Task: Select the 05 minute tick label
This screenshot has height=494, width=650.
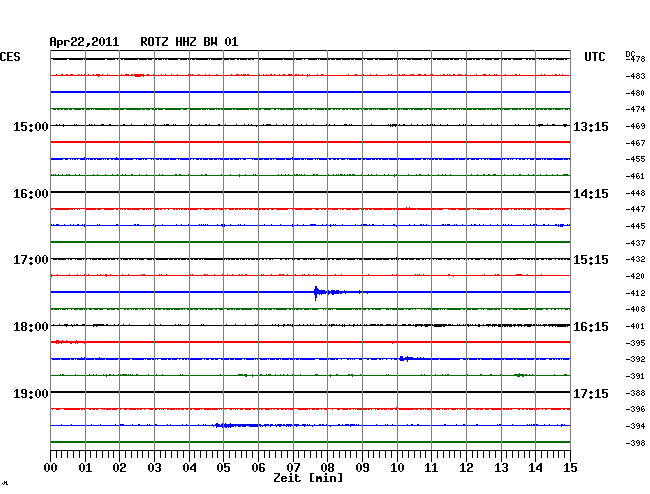Action: pos(223,468)
